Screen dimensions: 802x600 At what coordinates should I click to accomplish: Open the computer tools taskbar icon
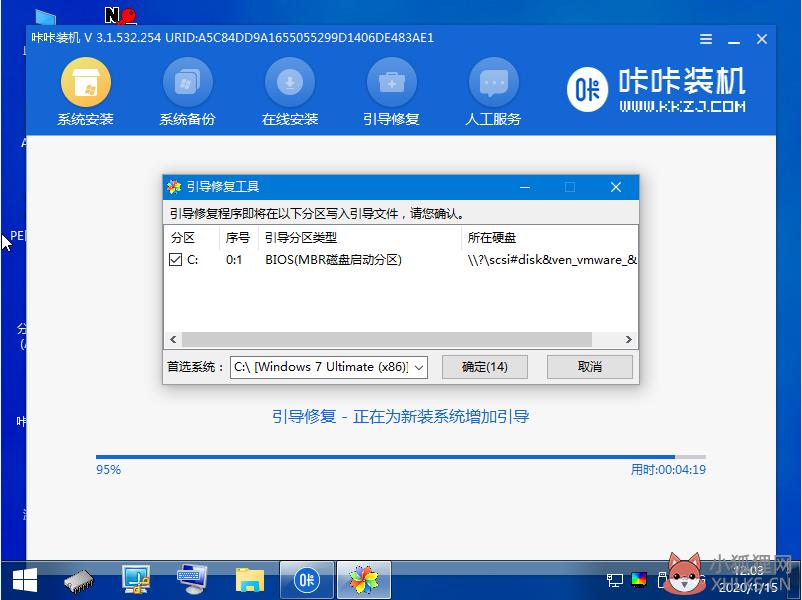point(136,580)
